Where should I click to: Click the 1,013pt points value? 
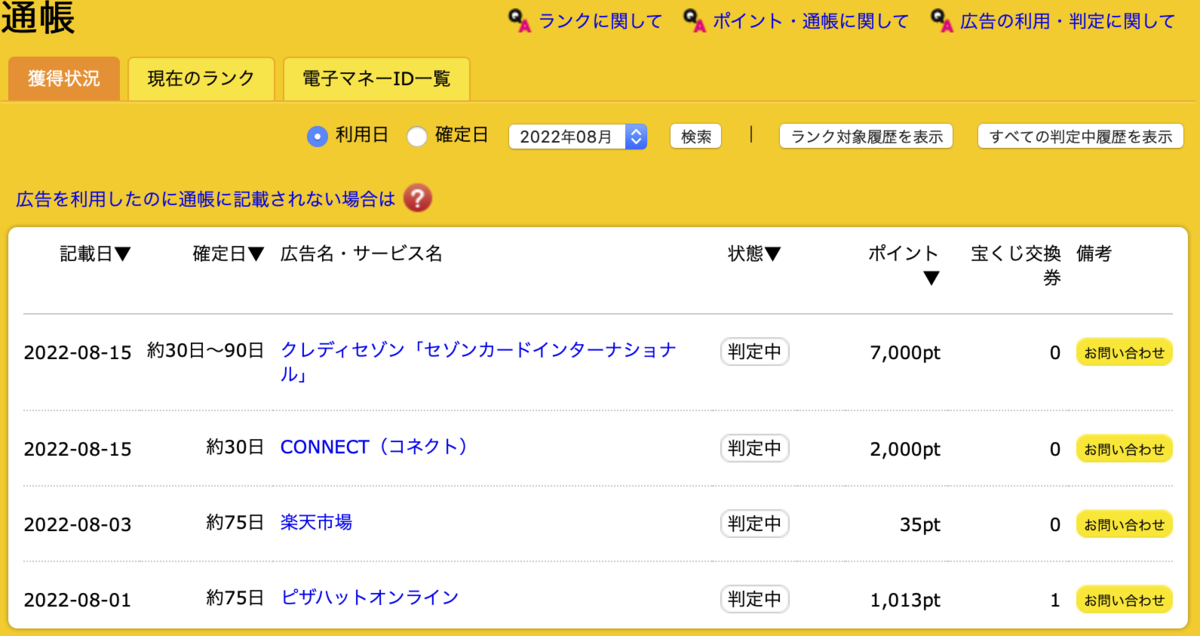point(905,601)
